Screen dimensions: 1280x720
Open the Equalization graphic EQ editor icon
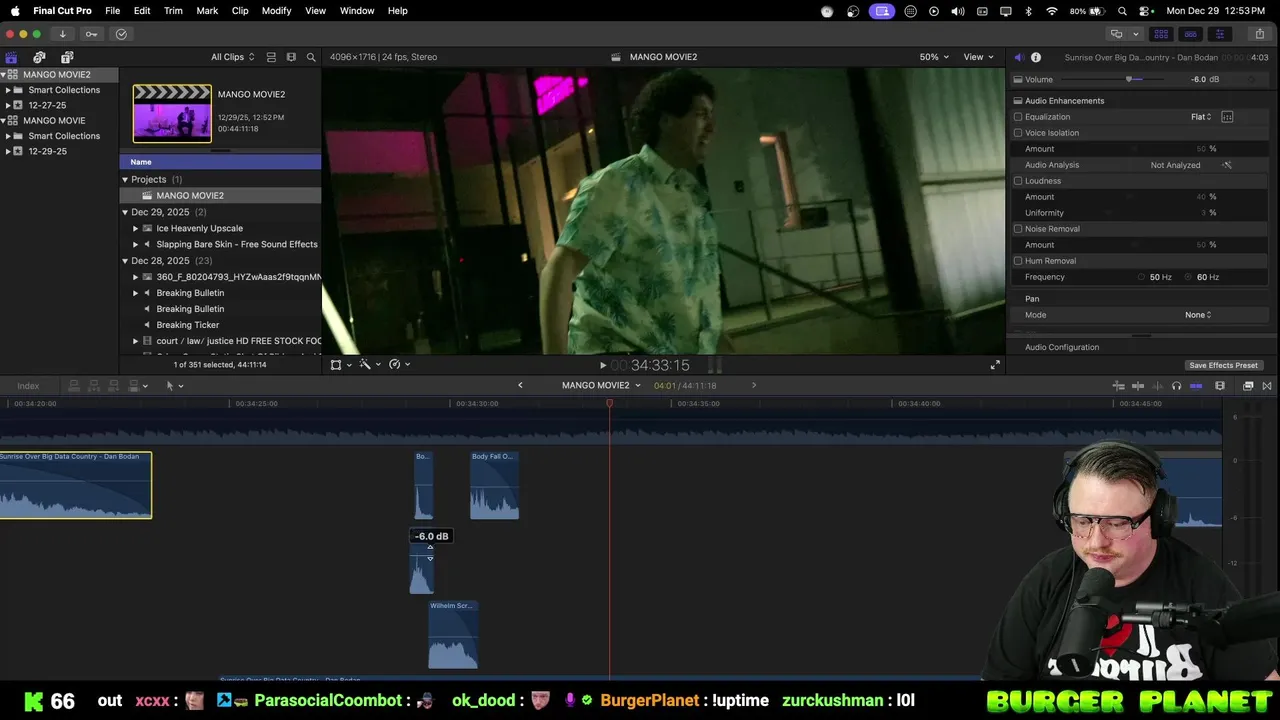click(x=1227, y=117)
